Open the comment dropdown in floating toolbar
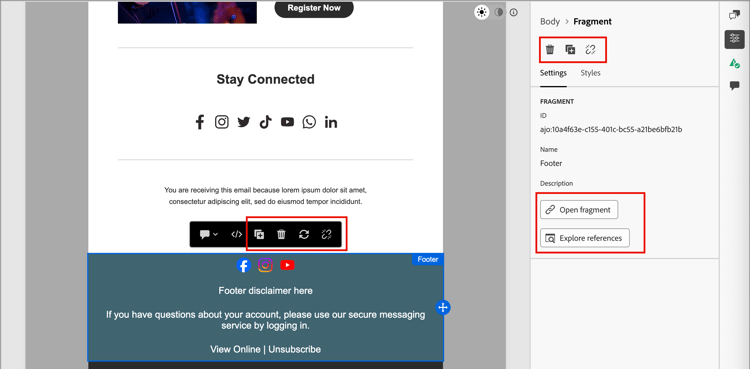The height and width of the screenshot is (369, 750). [x=209, y=235]
